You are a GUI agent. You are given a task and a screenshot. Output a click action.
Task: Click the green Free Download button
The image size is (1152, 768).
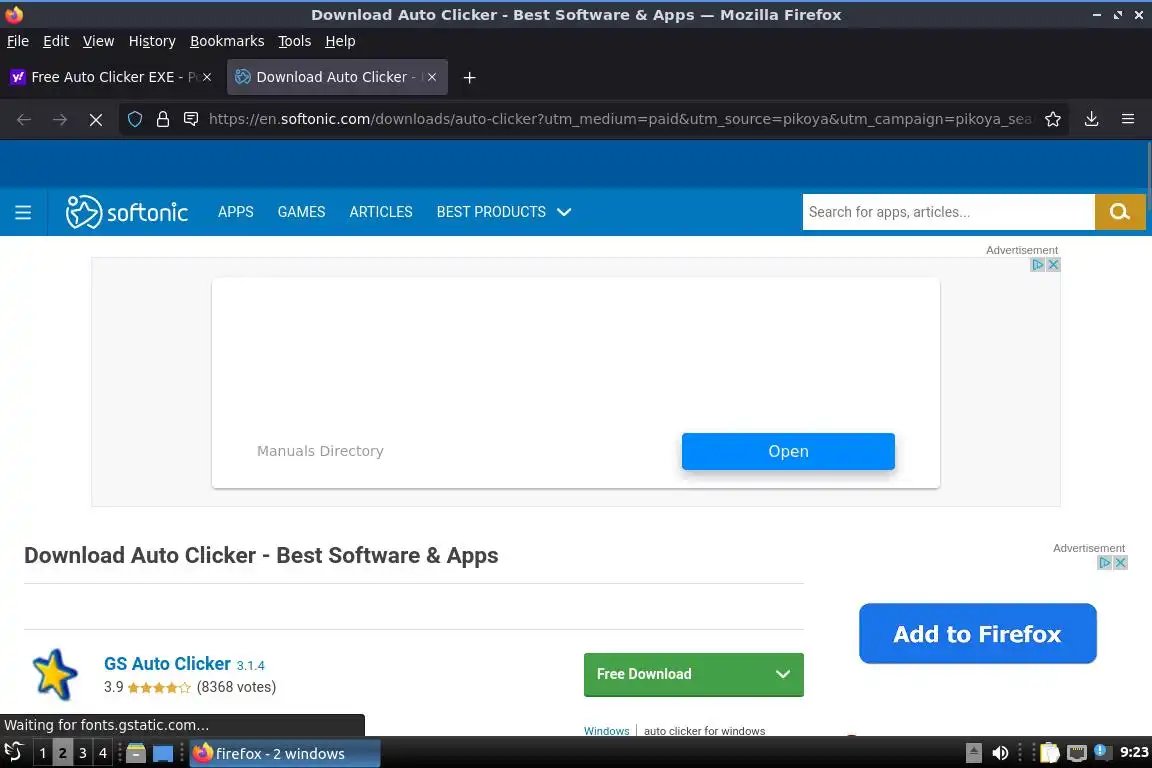(x=694, y=674)
